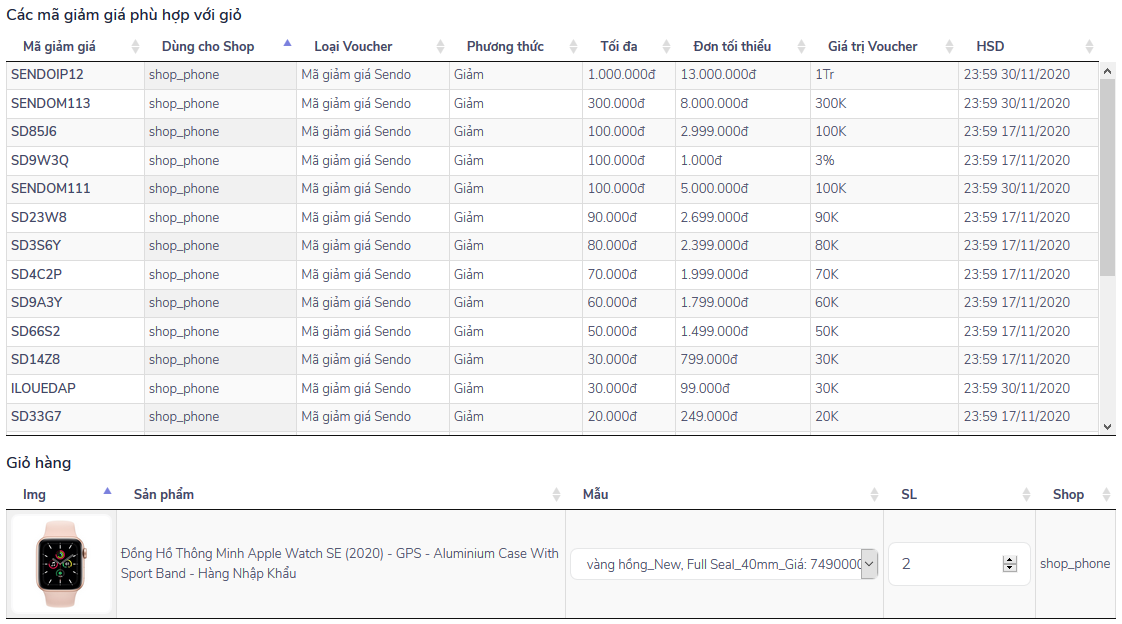This screenshot has height=624, width=1122.
Task: Open the Apple Watch SE product thumbnail
Action: pos(61,564)
